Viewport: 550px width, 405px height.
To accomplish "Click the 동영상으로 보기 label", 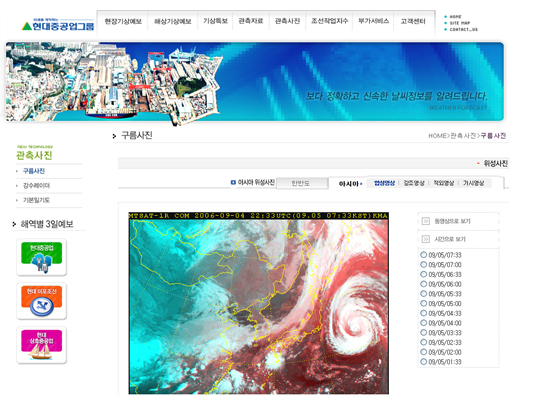I will (x=452, y=221).
